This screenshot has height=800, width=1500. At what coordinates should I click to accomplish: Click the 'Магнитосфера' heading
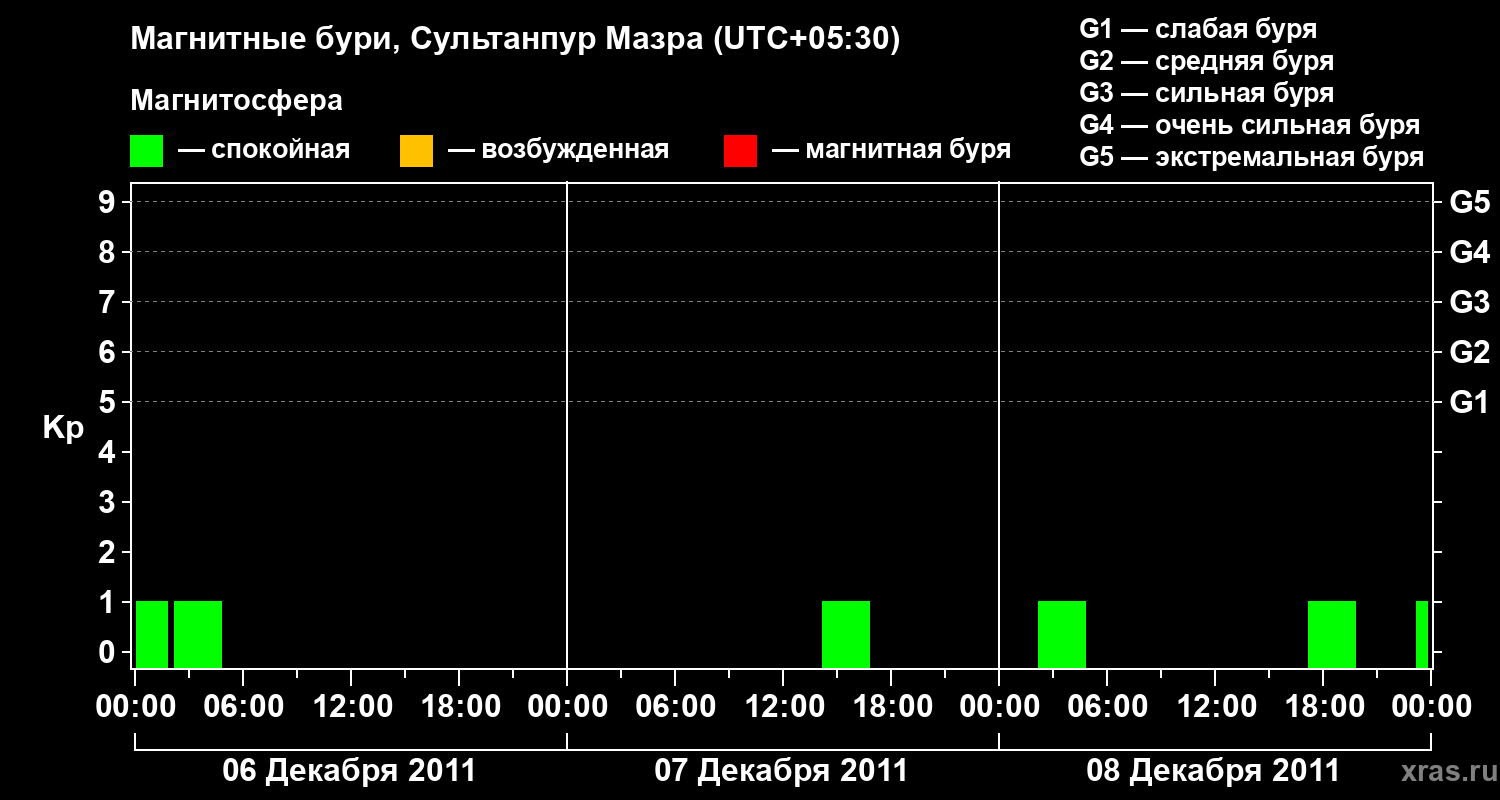[x=237, y=101]
